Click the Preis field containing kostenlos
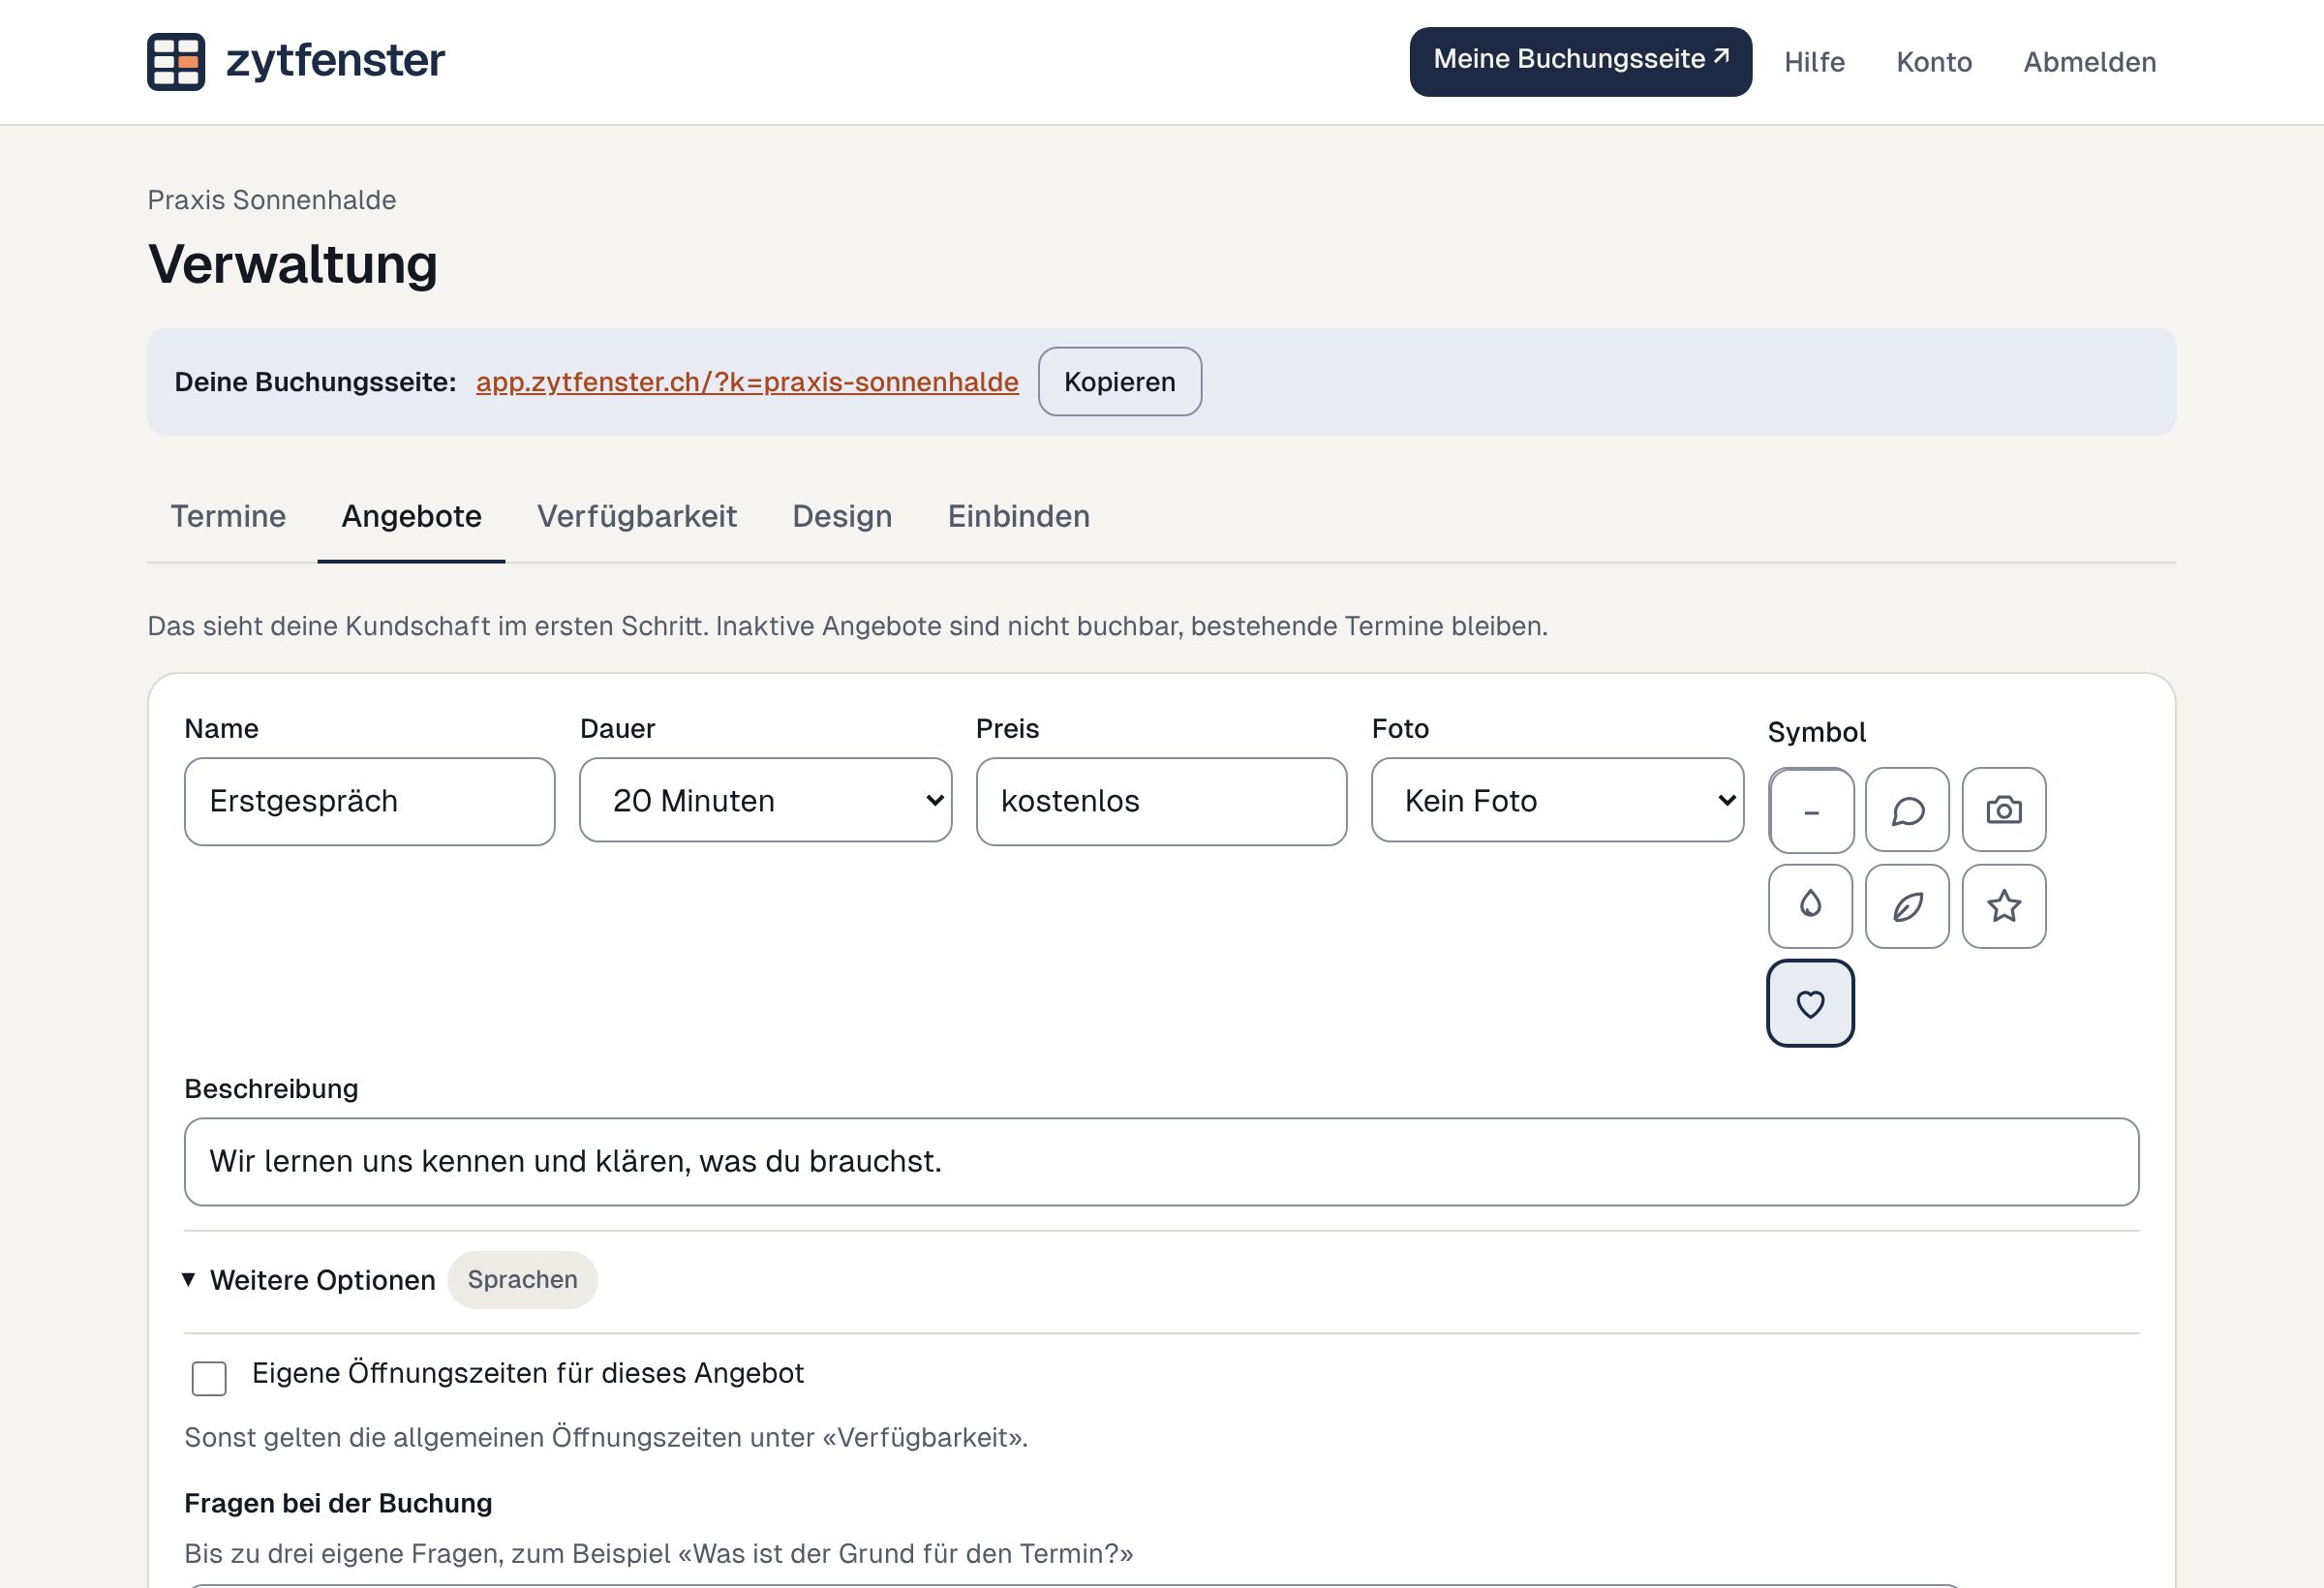Viewport: 2324px width, 1588px height. [x=1162, y=802]
